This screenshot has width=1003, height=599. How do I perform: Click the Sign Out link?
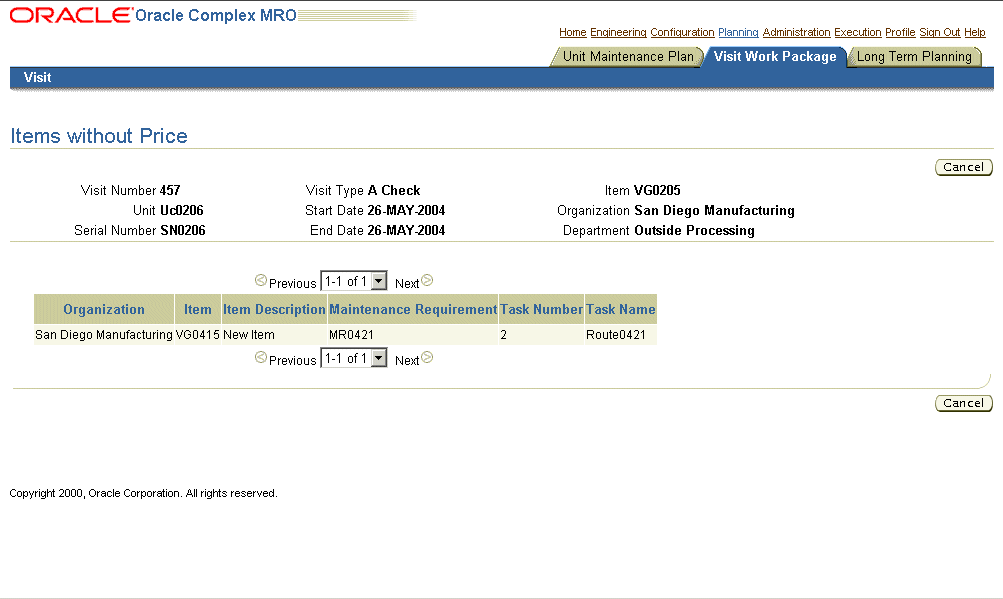click(x=940, y=32)
